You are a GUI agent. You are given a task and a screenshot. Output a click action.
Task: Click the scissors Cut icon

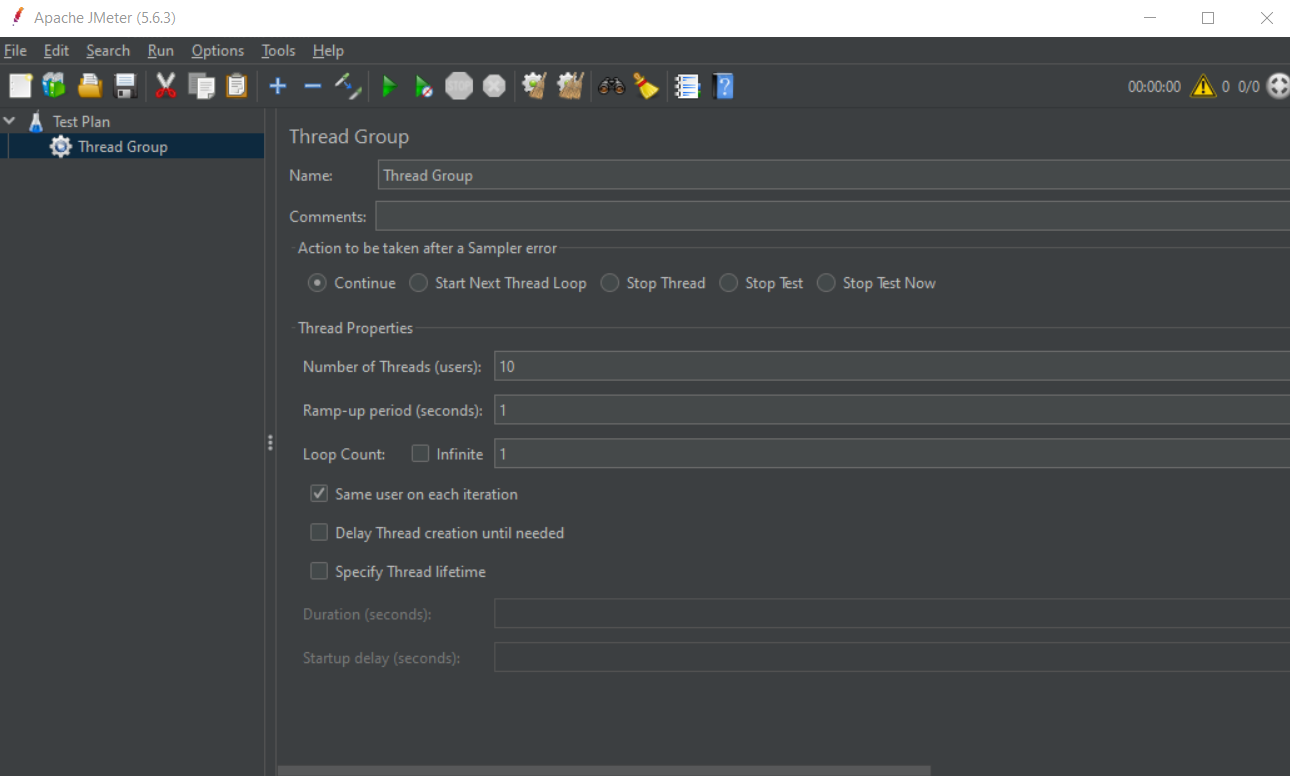coord(166,87)
